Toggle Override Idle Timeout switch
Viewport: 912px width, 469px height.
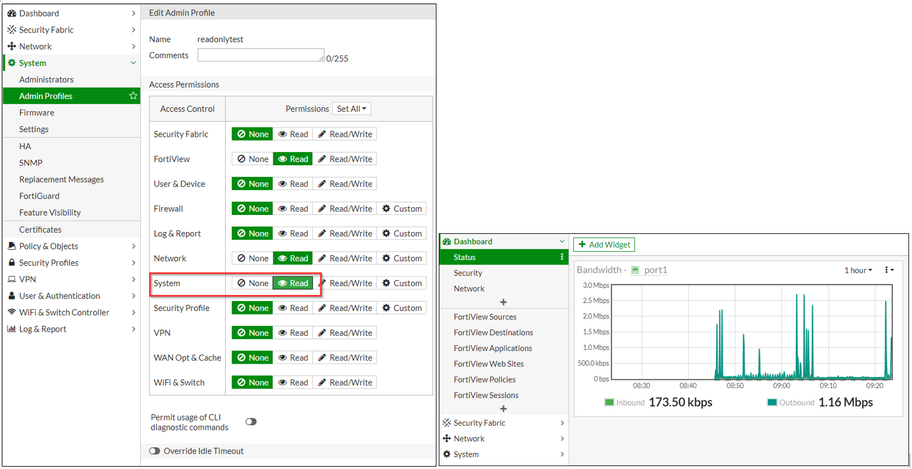pyautogui.click(x=155, y=451)
